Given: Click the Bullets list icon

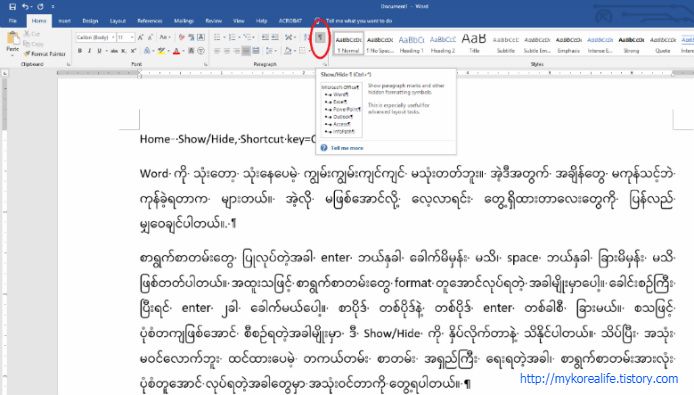Looking at the screenshot, I should [217, 38].
